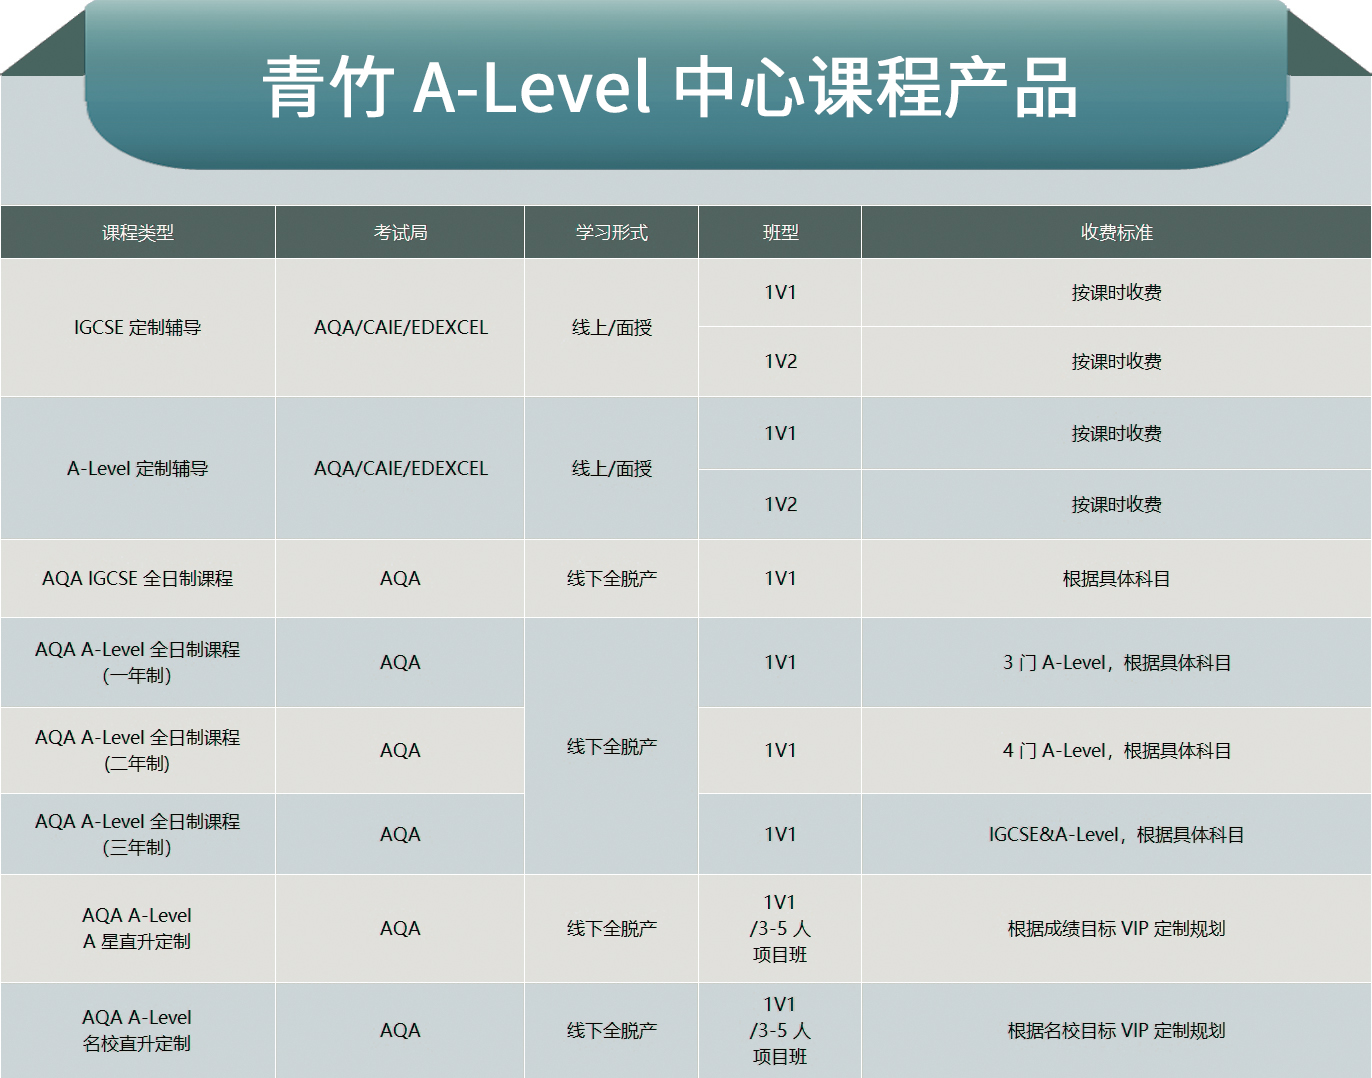Click the AQA A-Level A 星直升定制 cell

pyautogui.click(x=138, y=928)
